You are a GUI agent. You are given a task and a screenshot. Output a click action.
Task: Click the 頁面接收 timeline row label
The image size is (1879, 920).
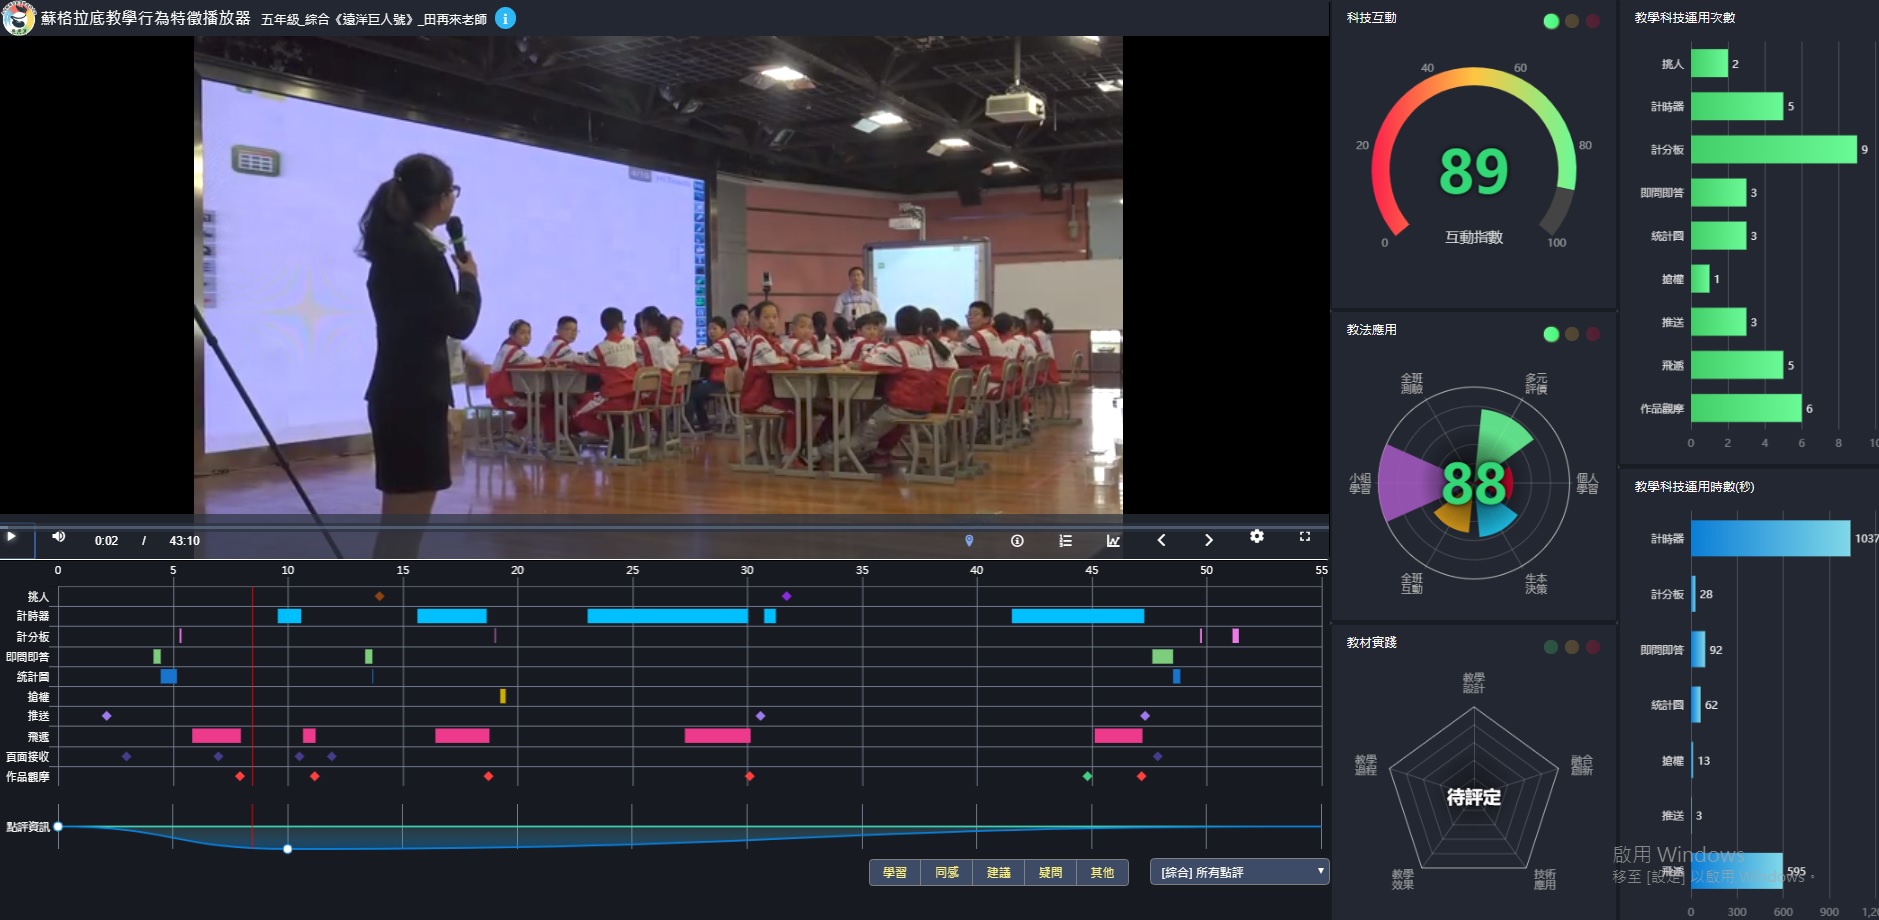point(28,757)
